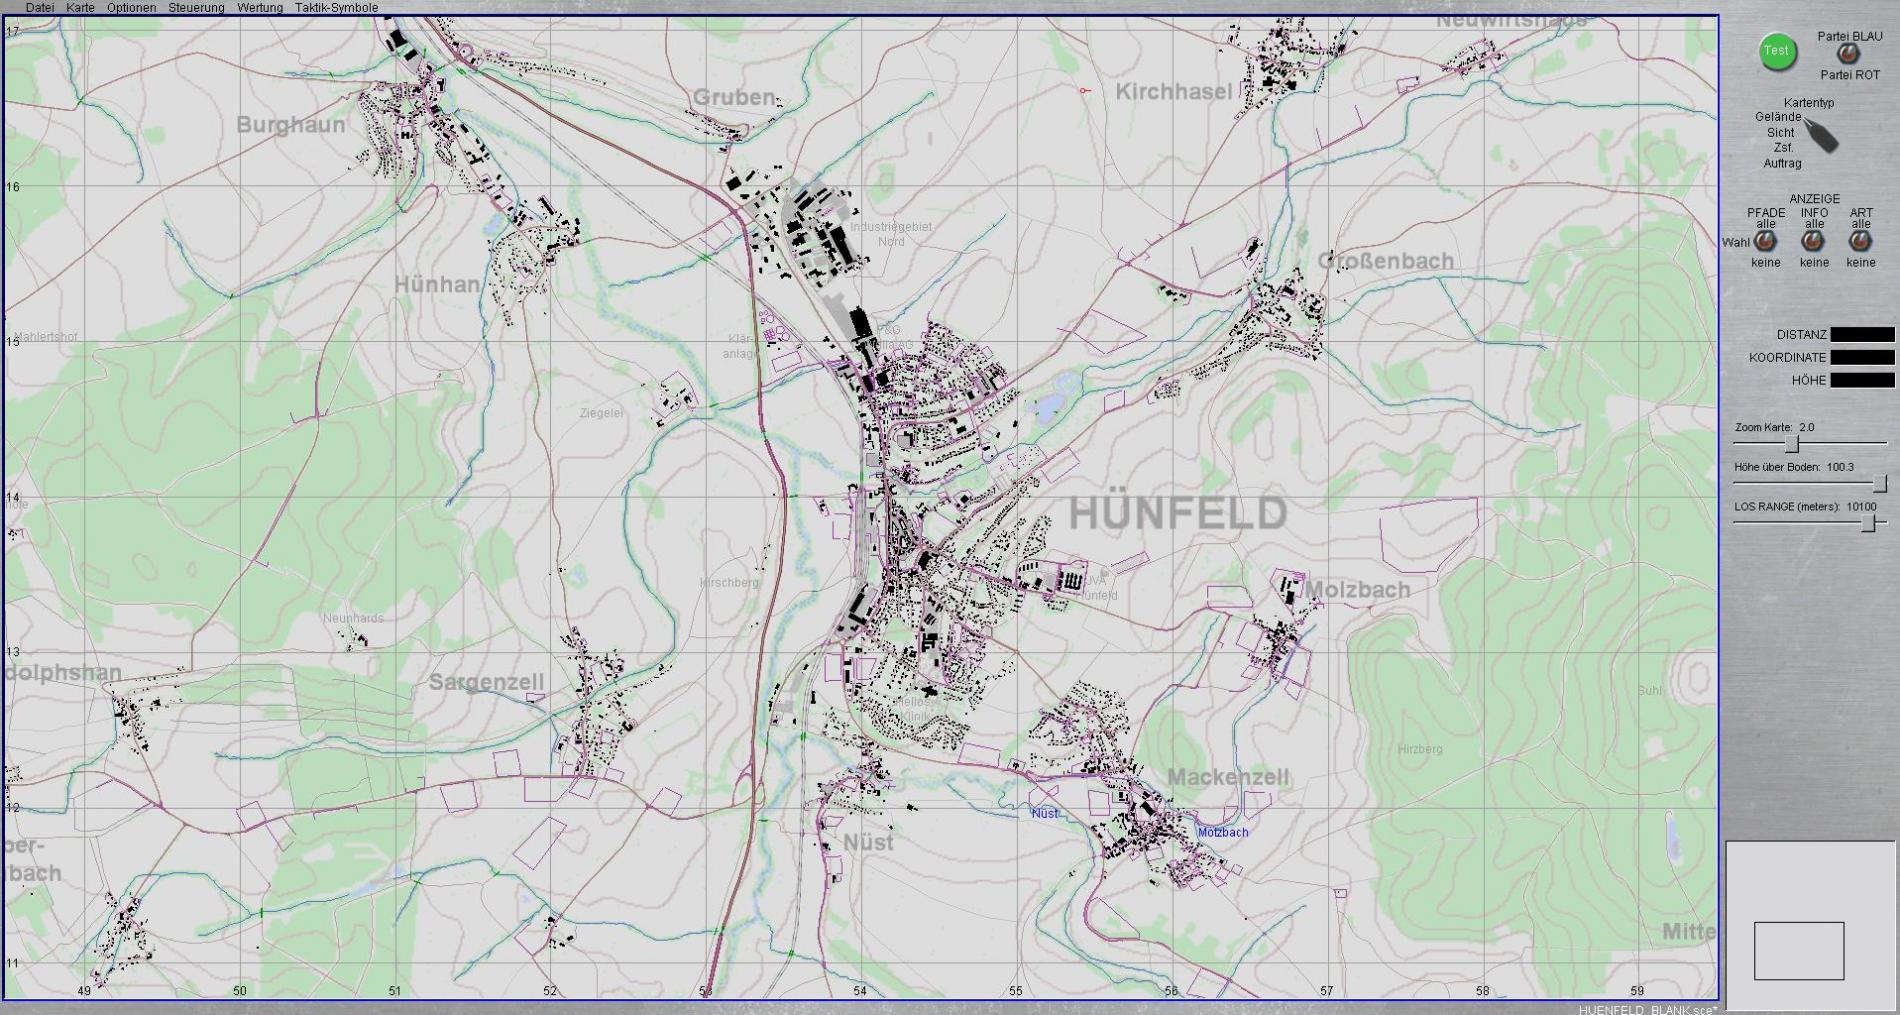Open the Karte menu
The width and height of the screenshot is (1900, 1015).
(80, 8)
